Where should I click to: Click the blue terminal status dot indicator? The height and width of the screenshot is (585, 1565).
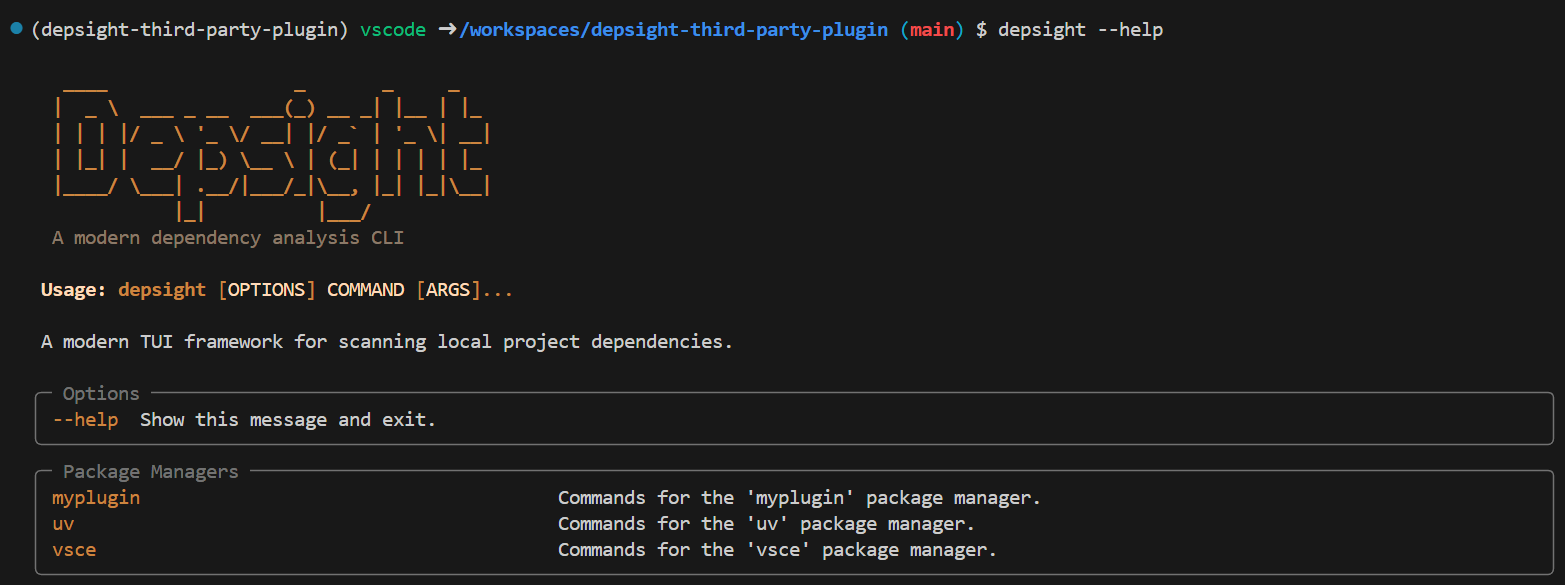tap(15, 29)
